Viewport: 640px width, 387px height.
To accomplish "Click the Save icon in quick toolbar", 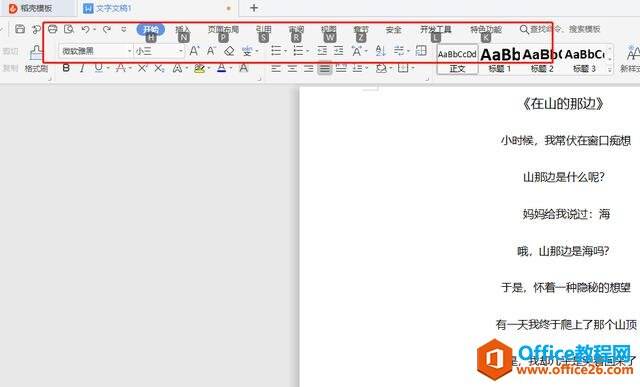I will tap(20, 29).
